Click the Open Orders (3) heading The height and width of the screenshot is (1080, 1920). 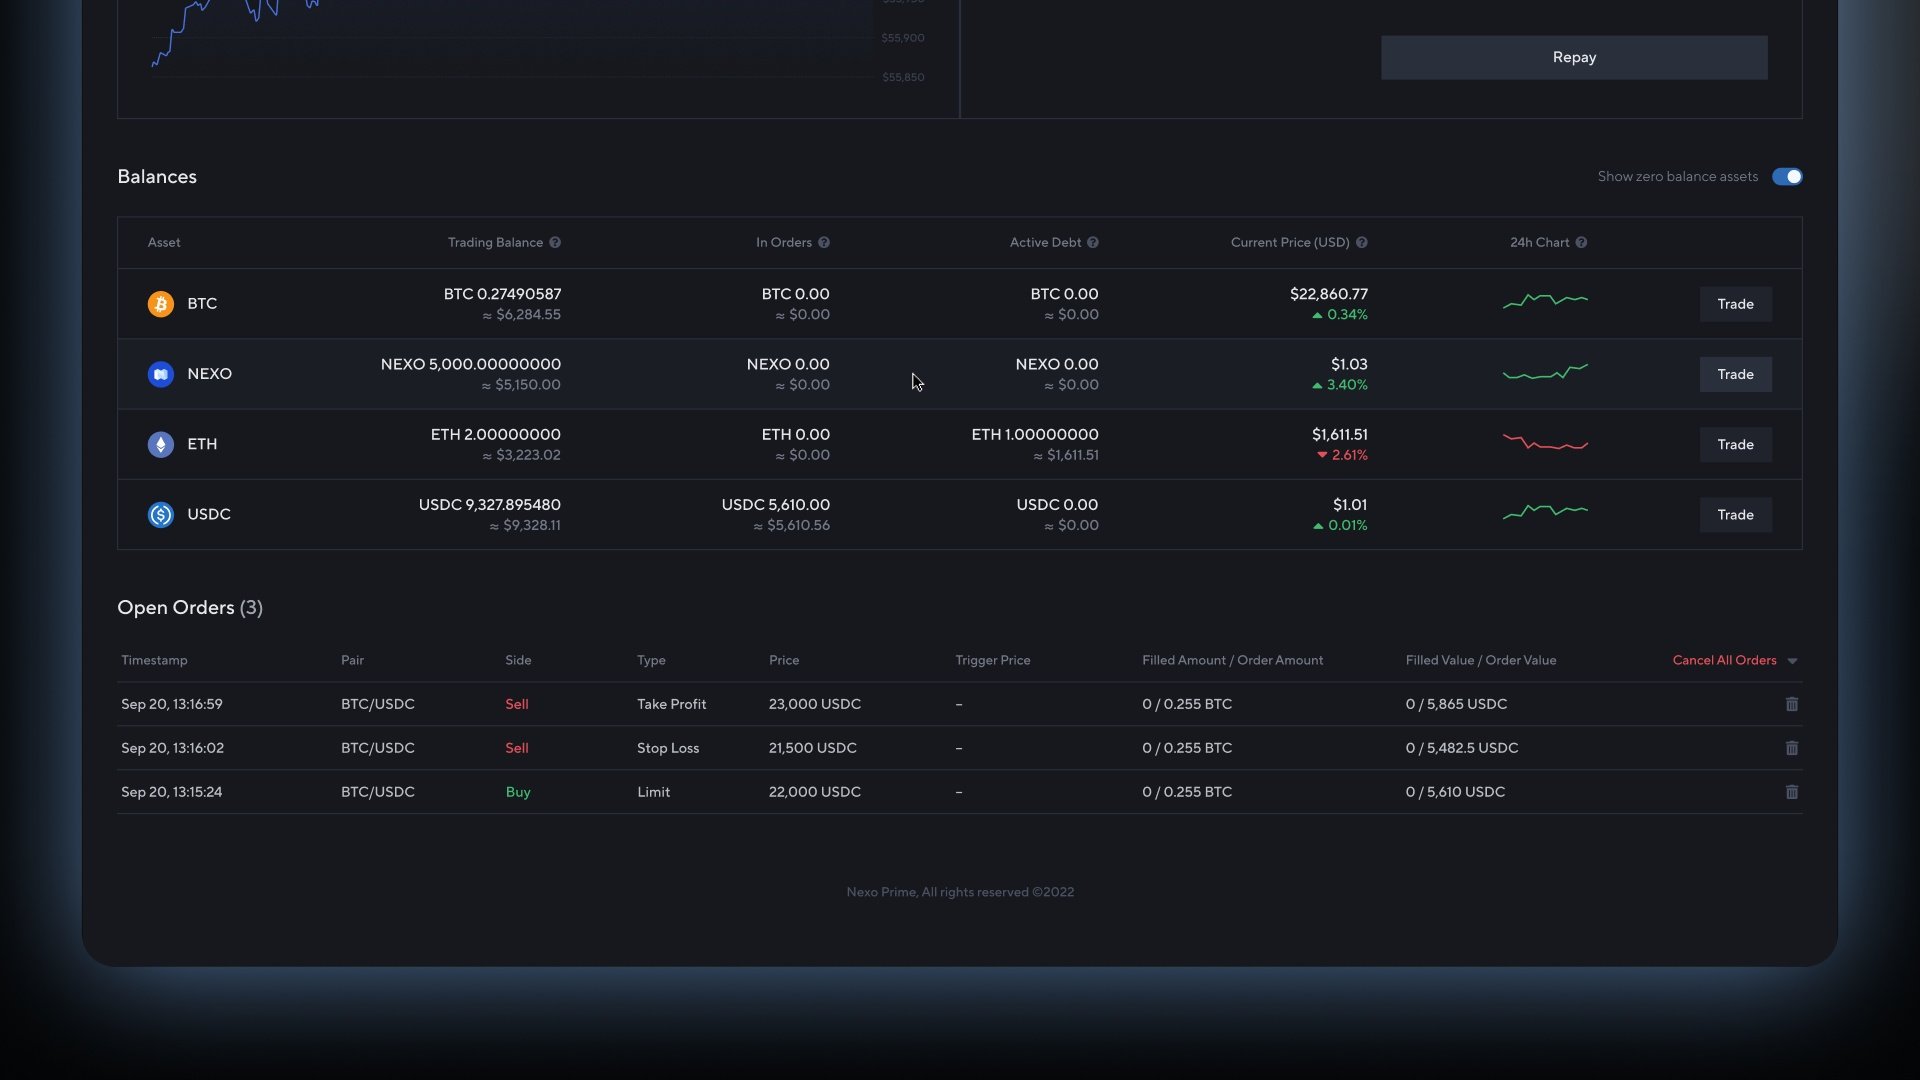coord(190,608)
